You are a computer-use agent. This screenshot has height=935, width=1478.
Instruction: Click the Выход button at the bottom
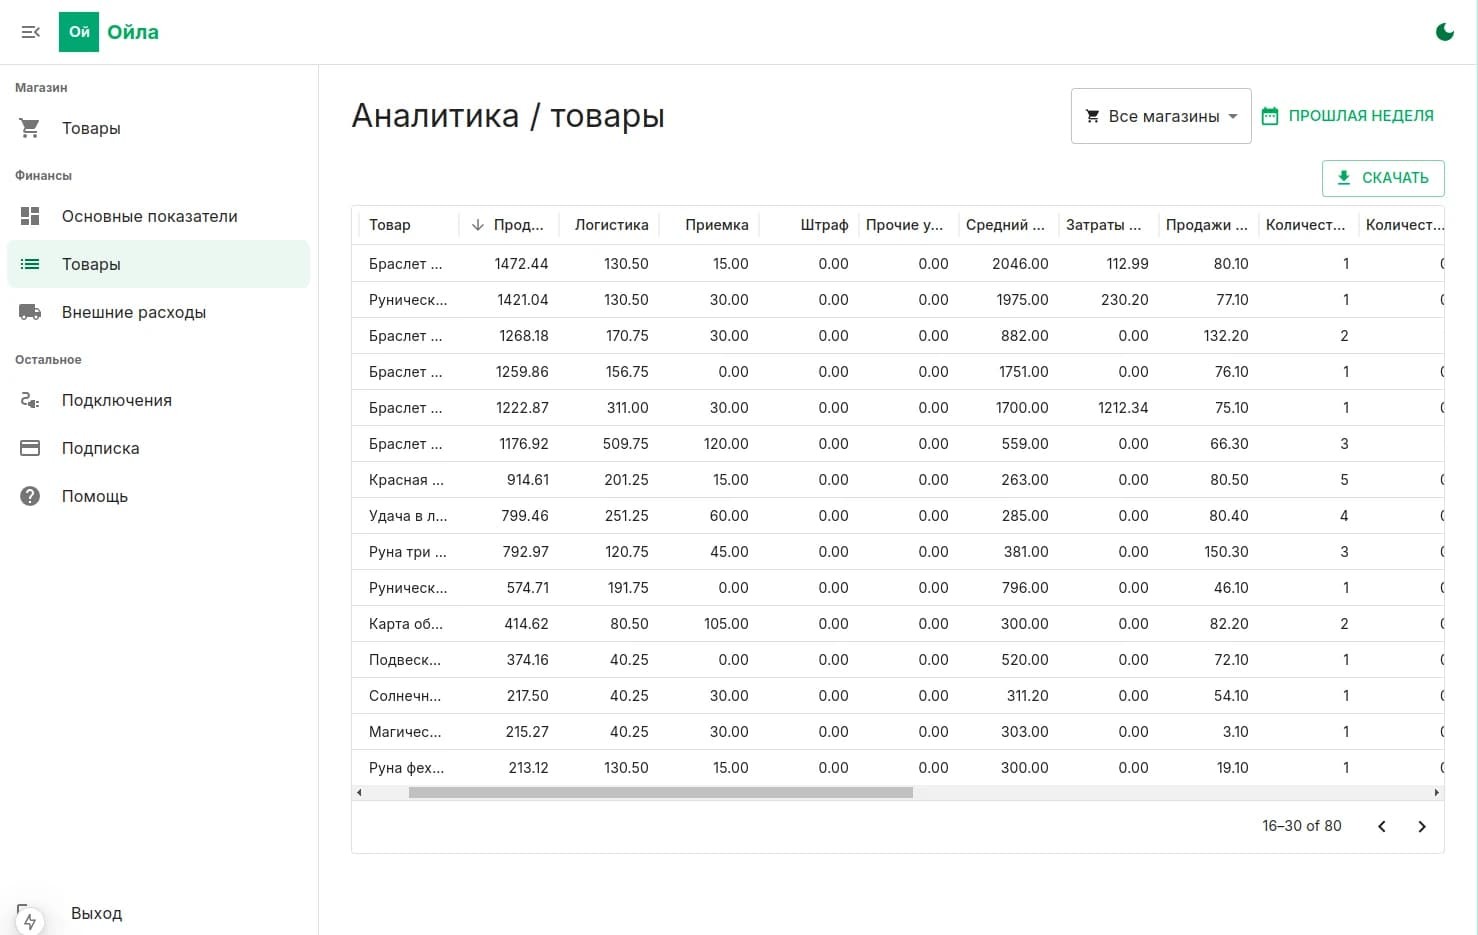[96, 913]
